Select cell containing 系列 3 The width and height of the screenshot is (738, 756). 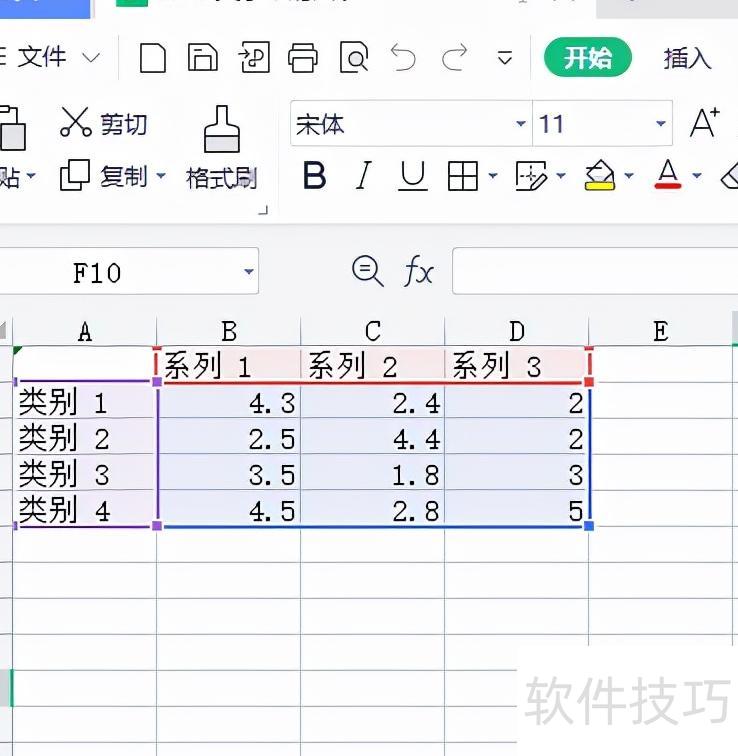(x=517, y=364)
